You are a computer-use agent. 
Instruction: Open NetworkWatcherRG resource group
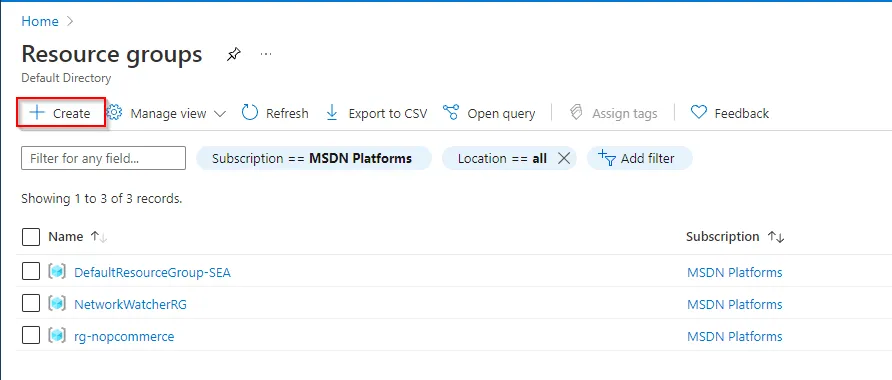tap(130, 304)
